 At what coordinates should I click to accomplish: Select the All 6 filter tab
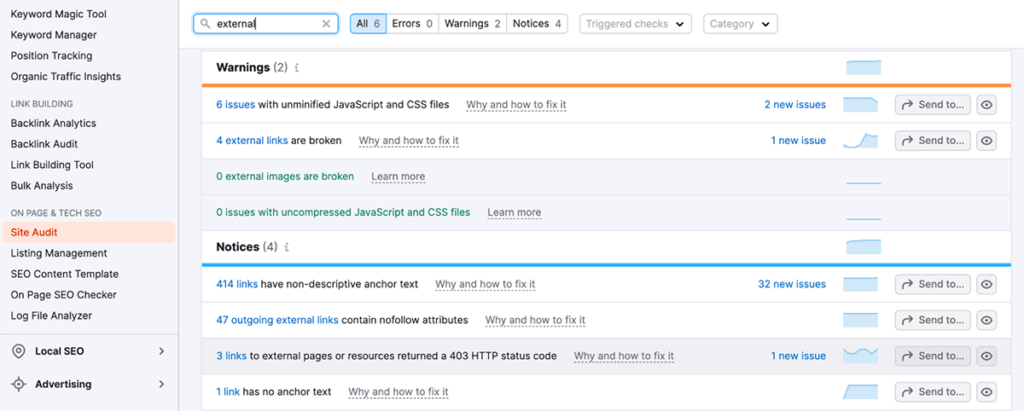click(368, 24)
